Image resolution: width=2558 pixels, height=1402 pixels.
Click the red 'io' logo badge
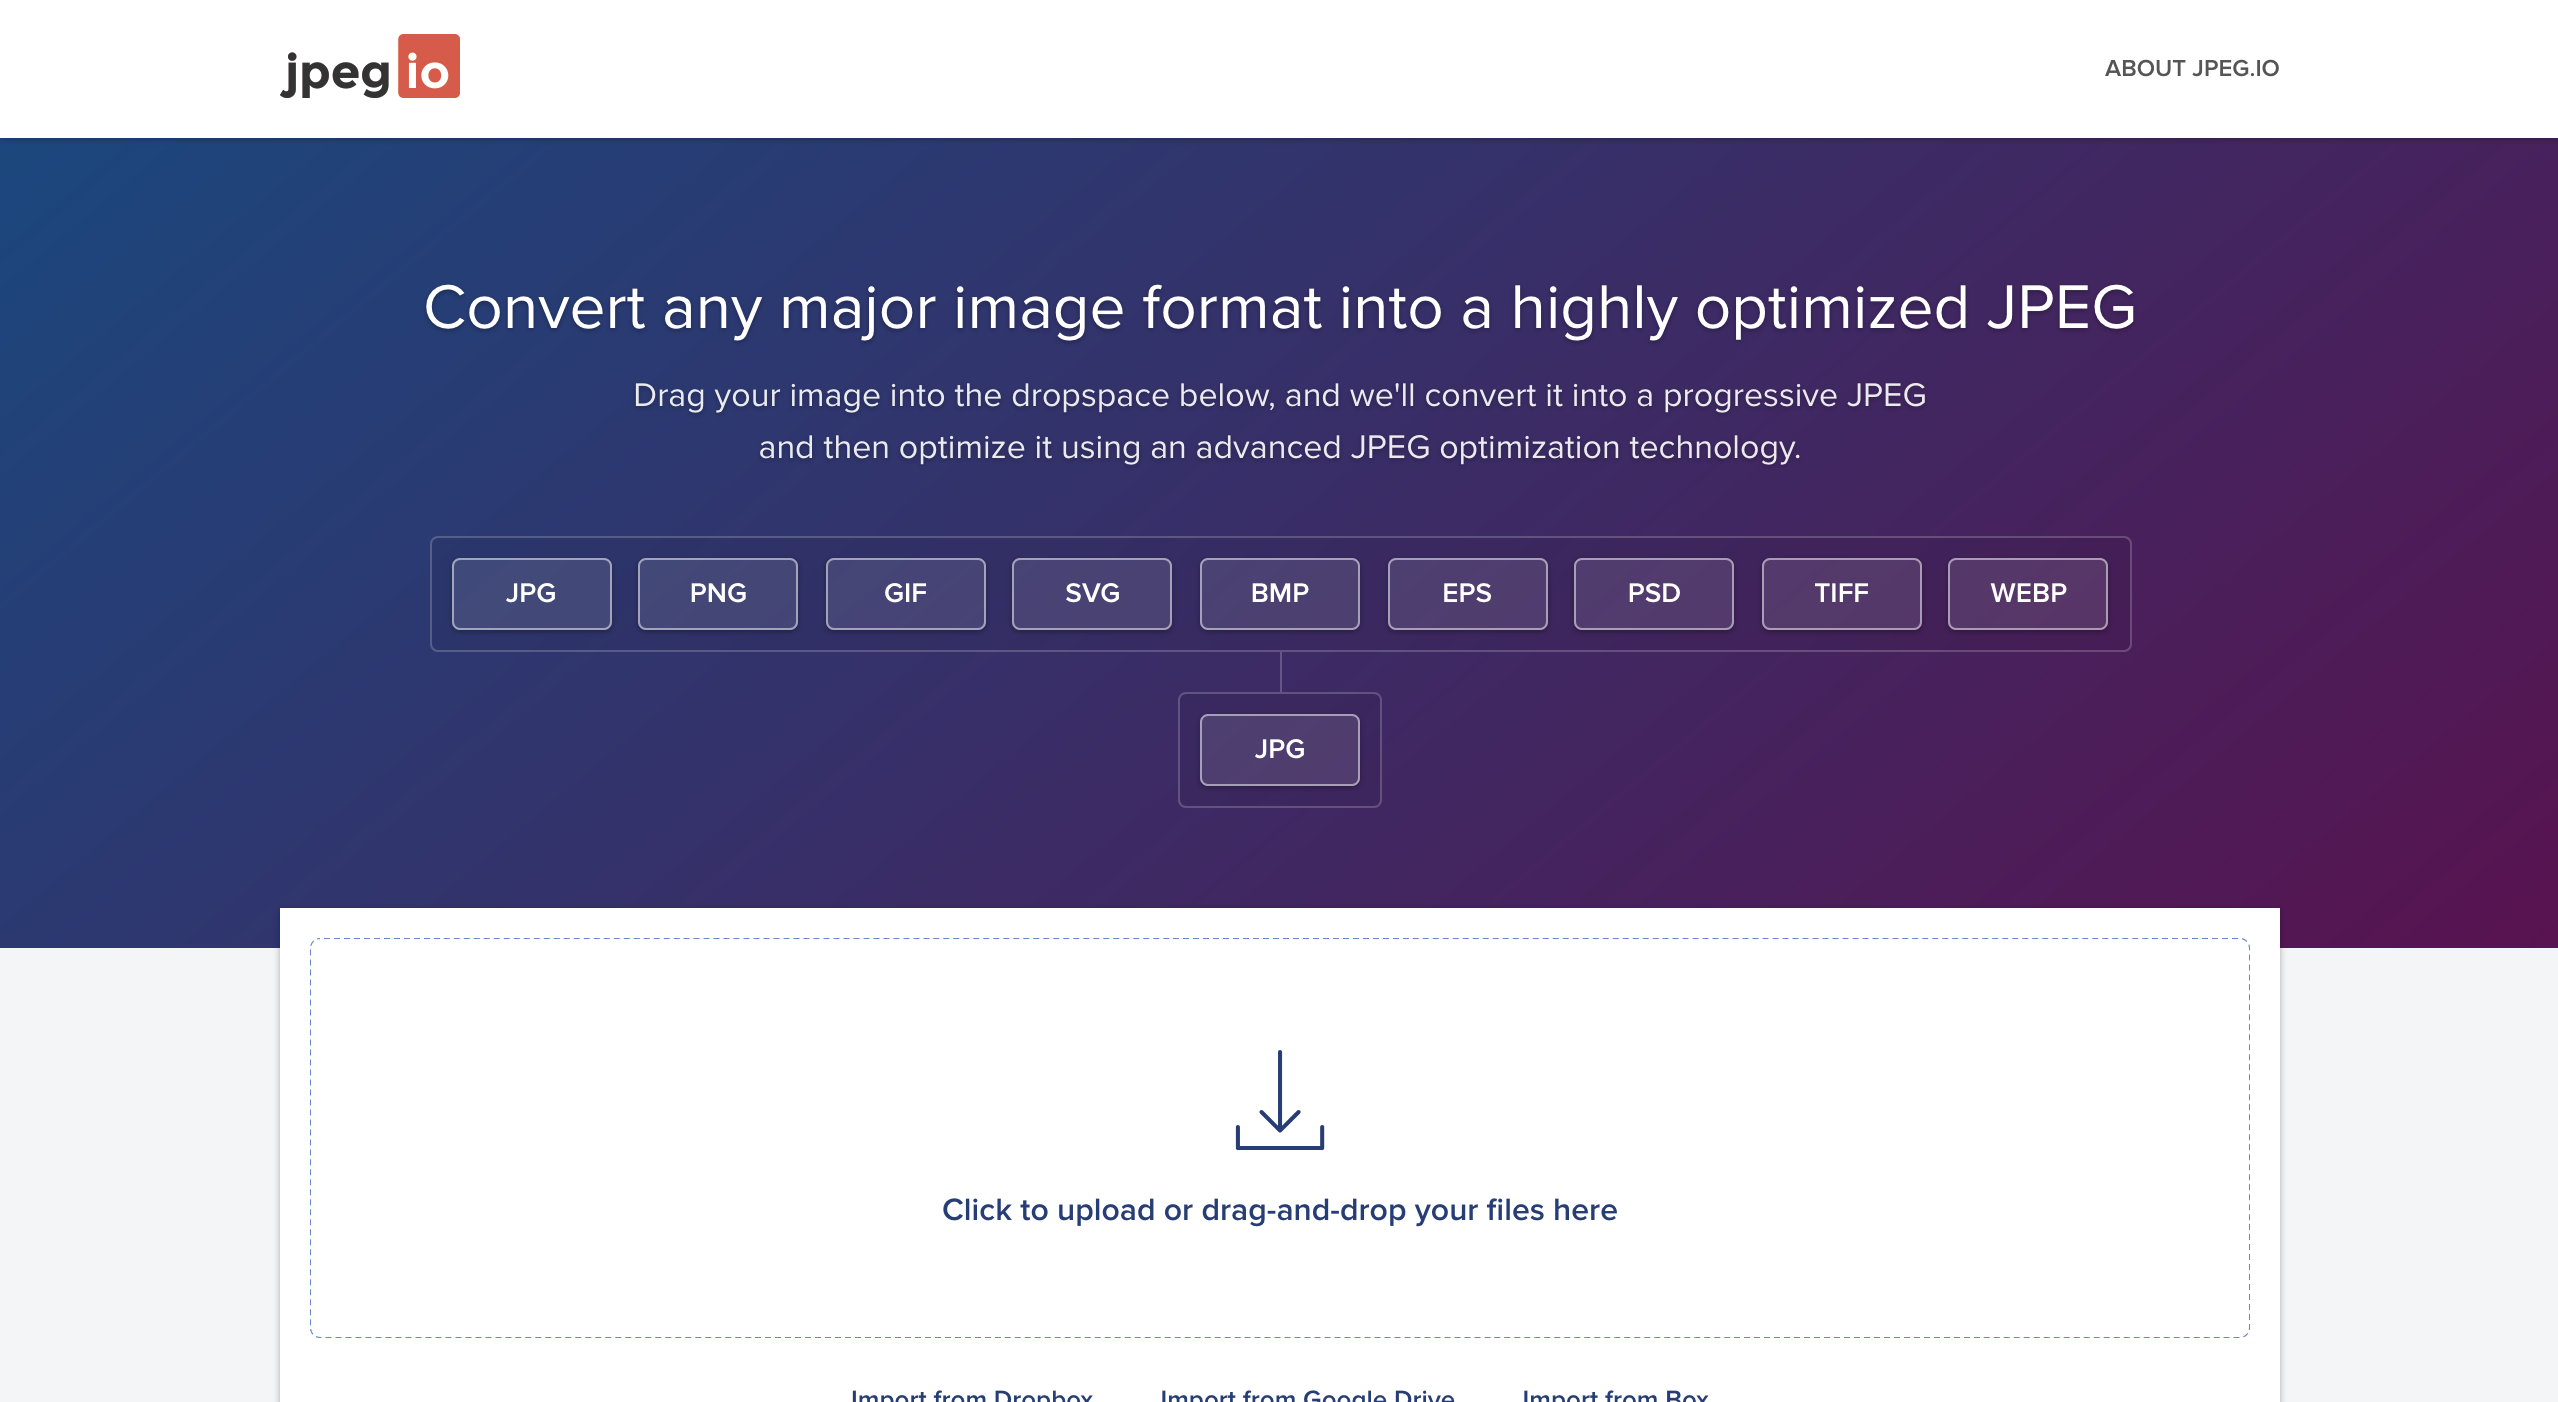pos(428,67)
